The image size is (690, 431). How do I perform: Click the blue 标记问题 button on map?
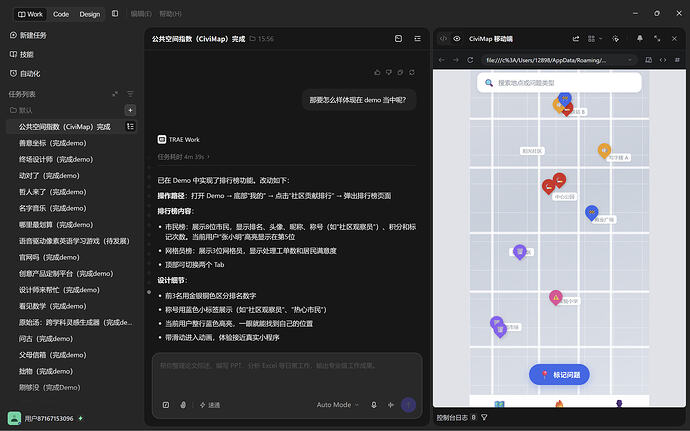(x=559, y=375)
